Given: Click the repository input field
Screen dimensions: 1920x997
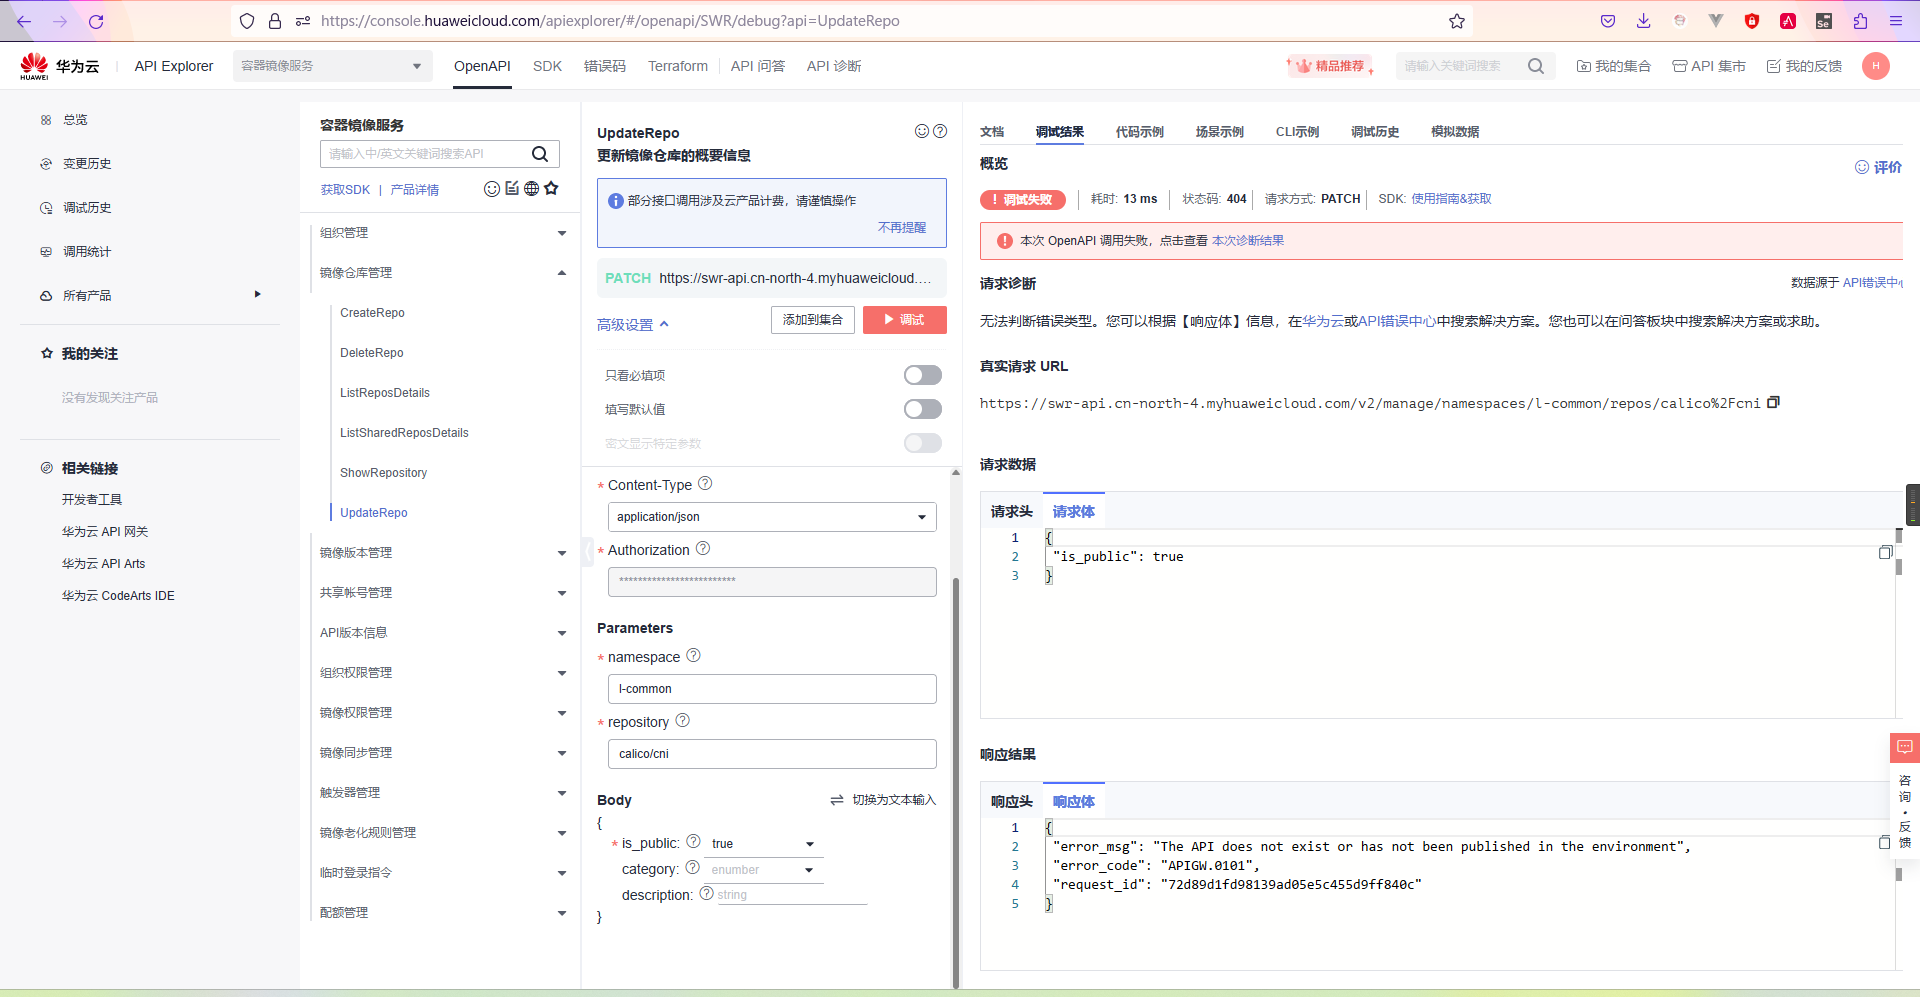Looking at the screenshot, I should [x=772, y=754].
